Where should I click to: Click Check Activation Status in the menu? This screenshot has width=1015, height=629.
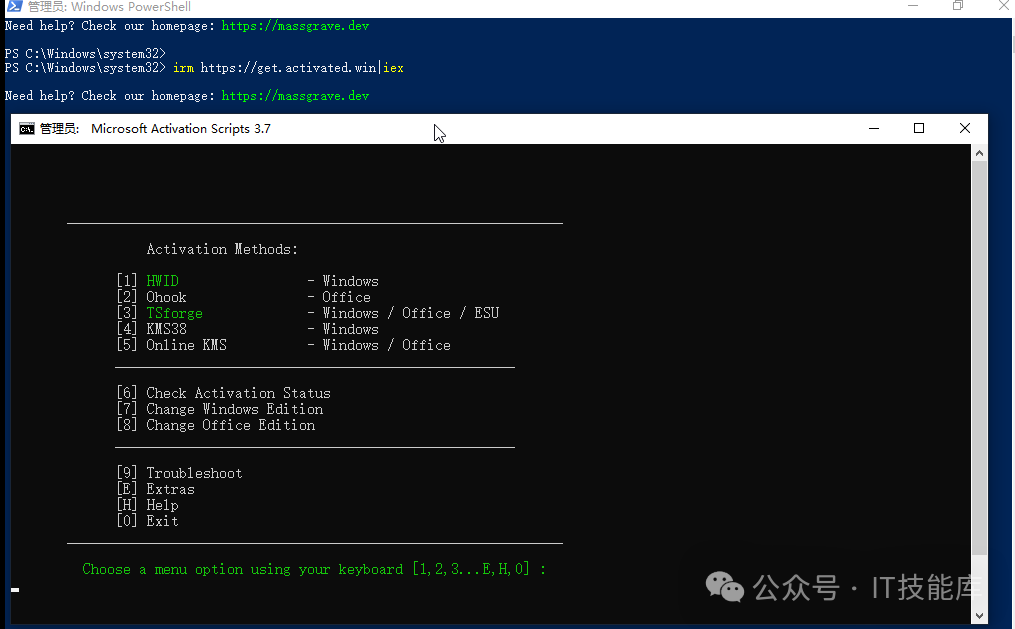click(x=238, y=393)
